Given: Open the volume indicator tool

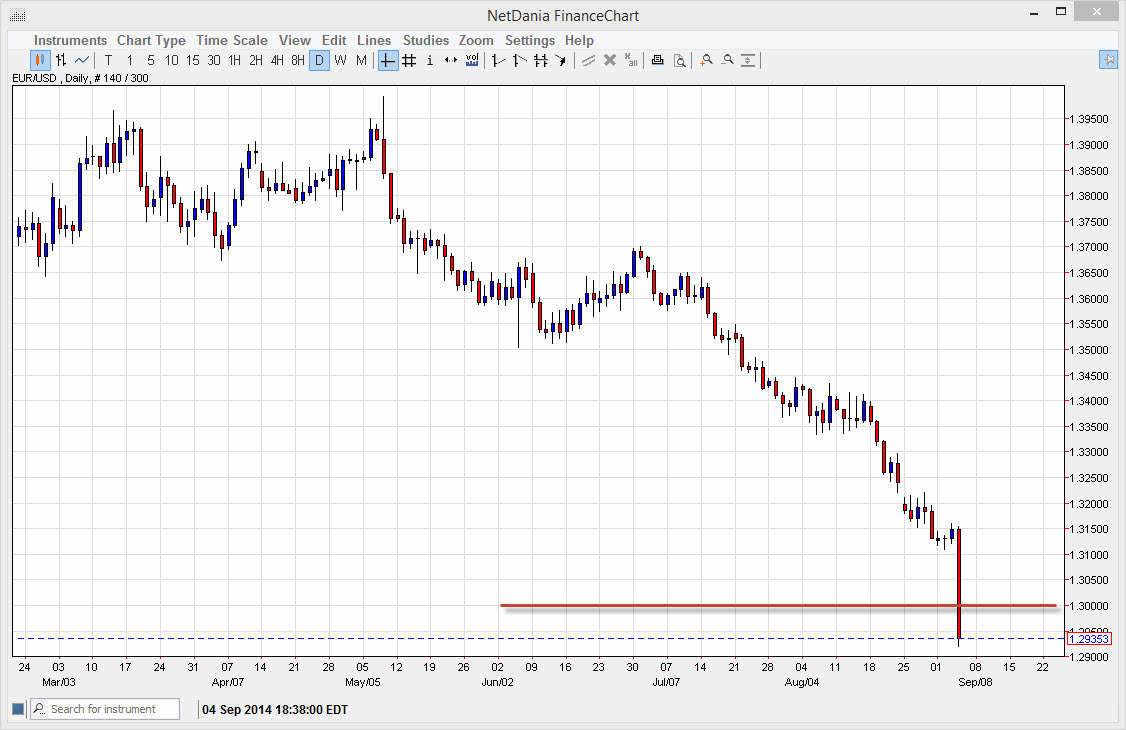Looking at the screenshot, I should (471, 60).
